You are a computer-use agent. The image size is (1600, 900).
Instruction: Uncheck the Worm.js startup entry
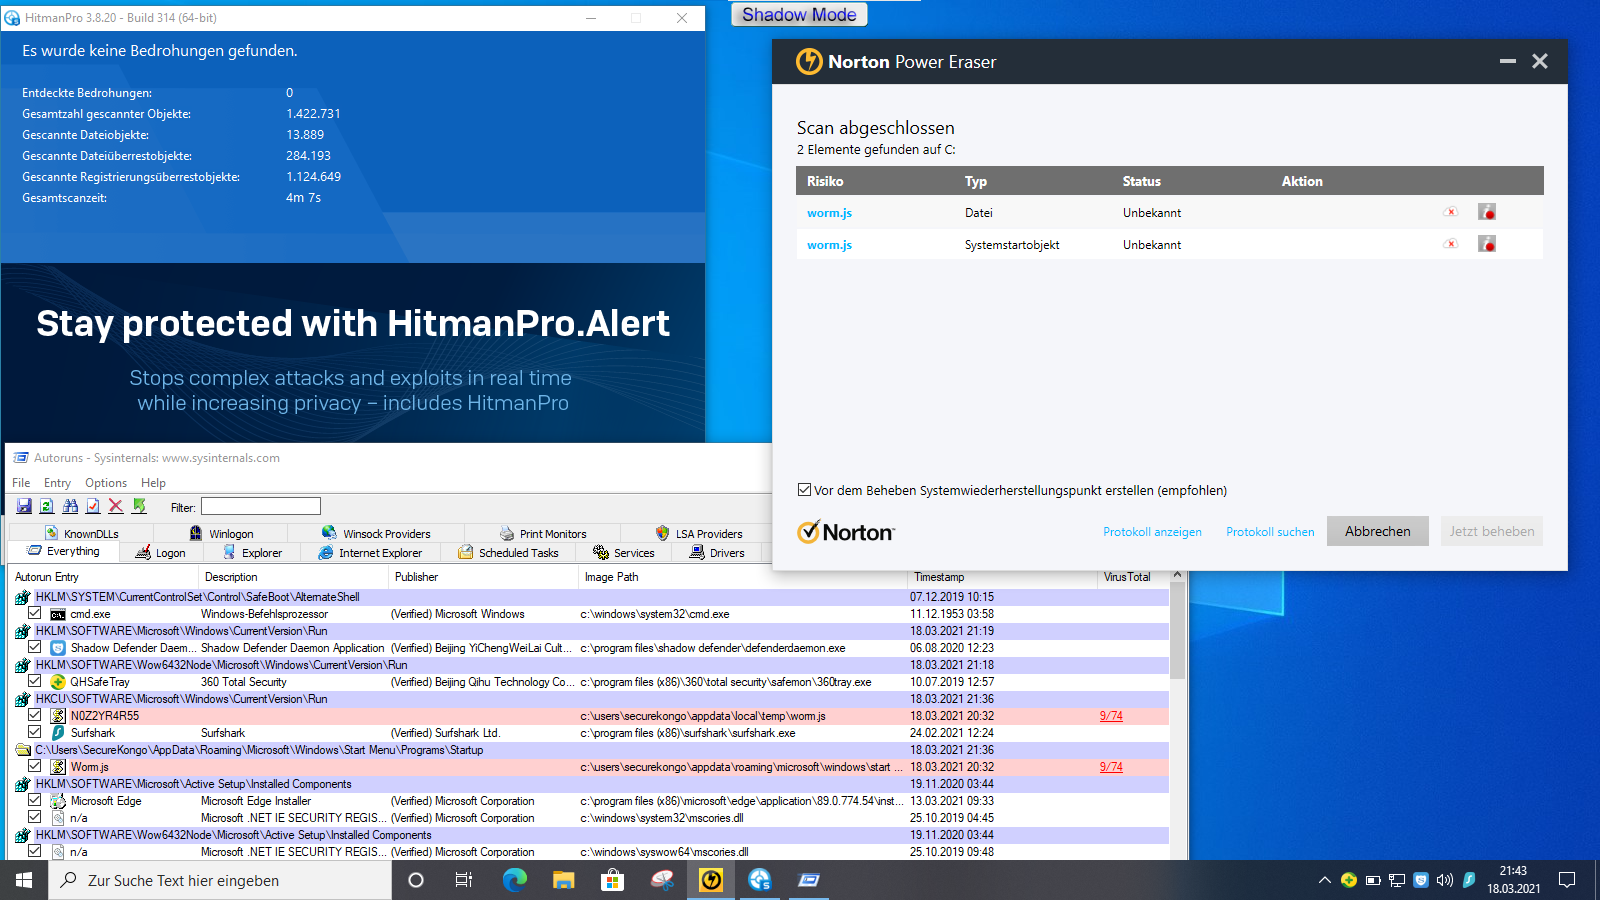(35, 766)
